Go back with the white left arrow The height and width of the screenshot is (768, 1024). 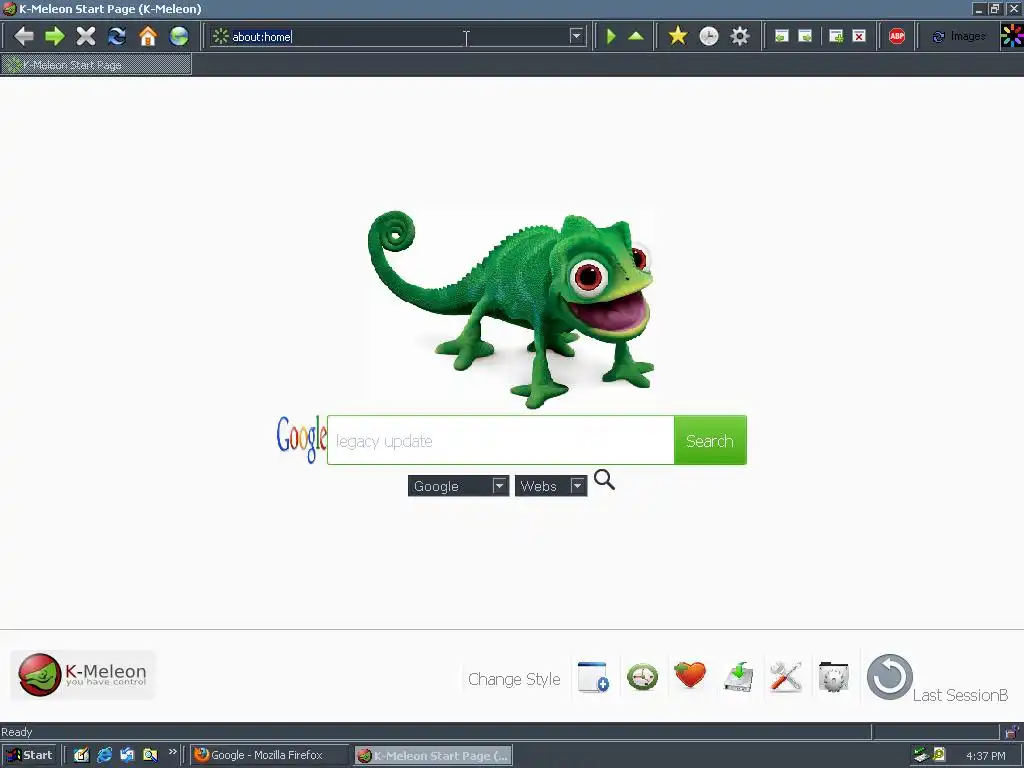24,36
